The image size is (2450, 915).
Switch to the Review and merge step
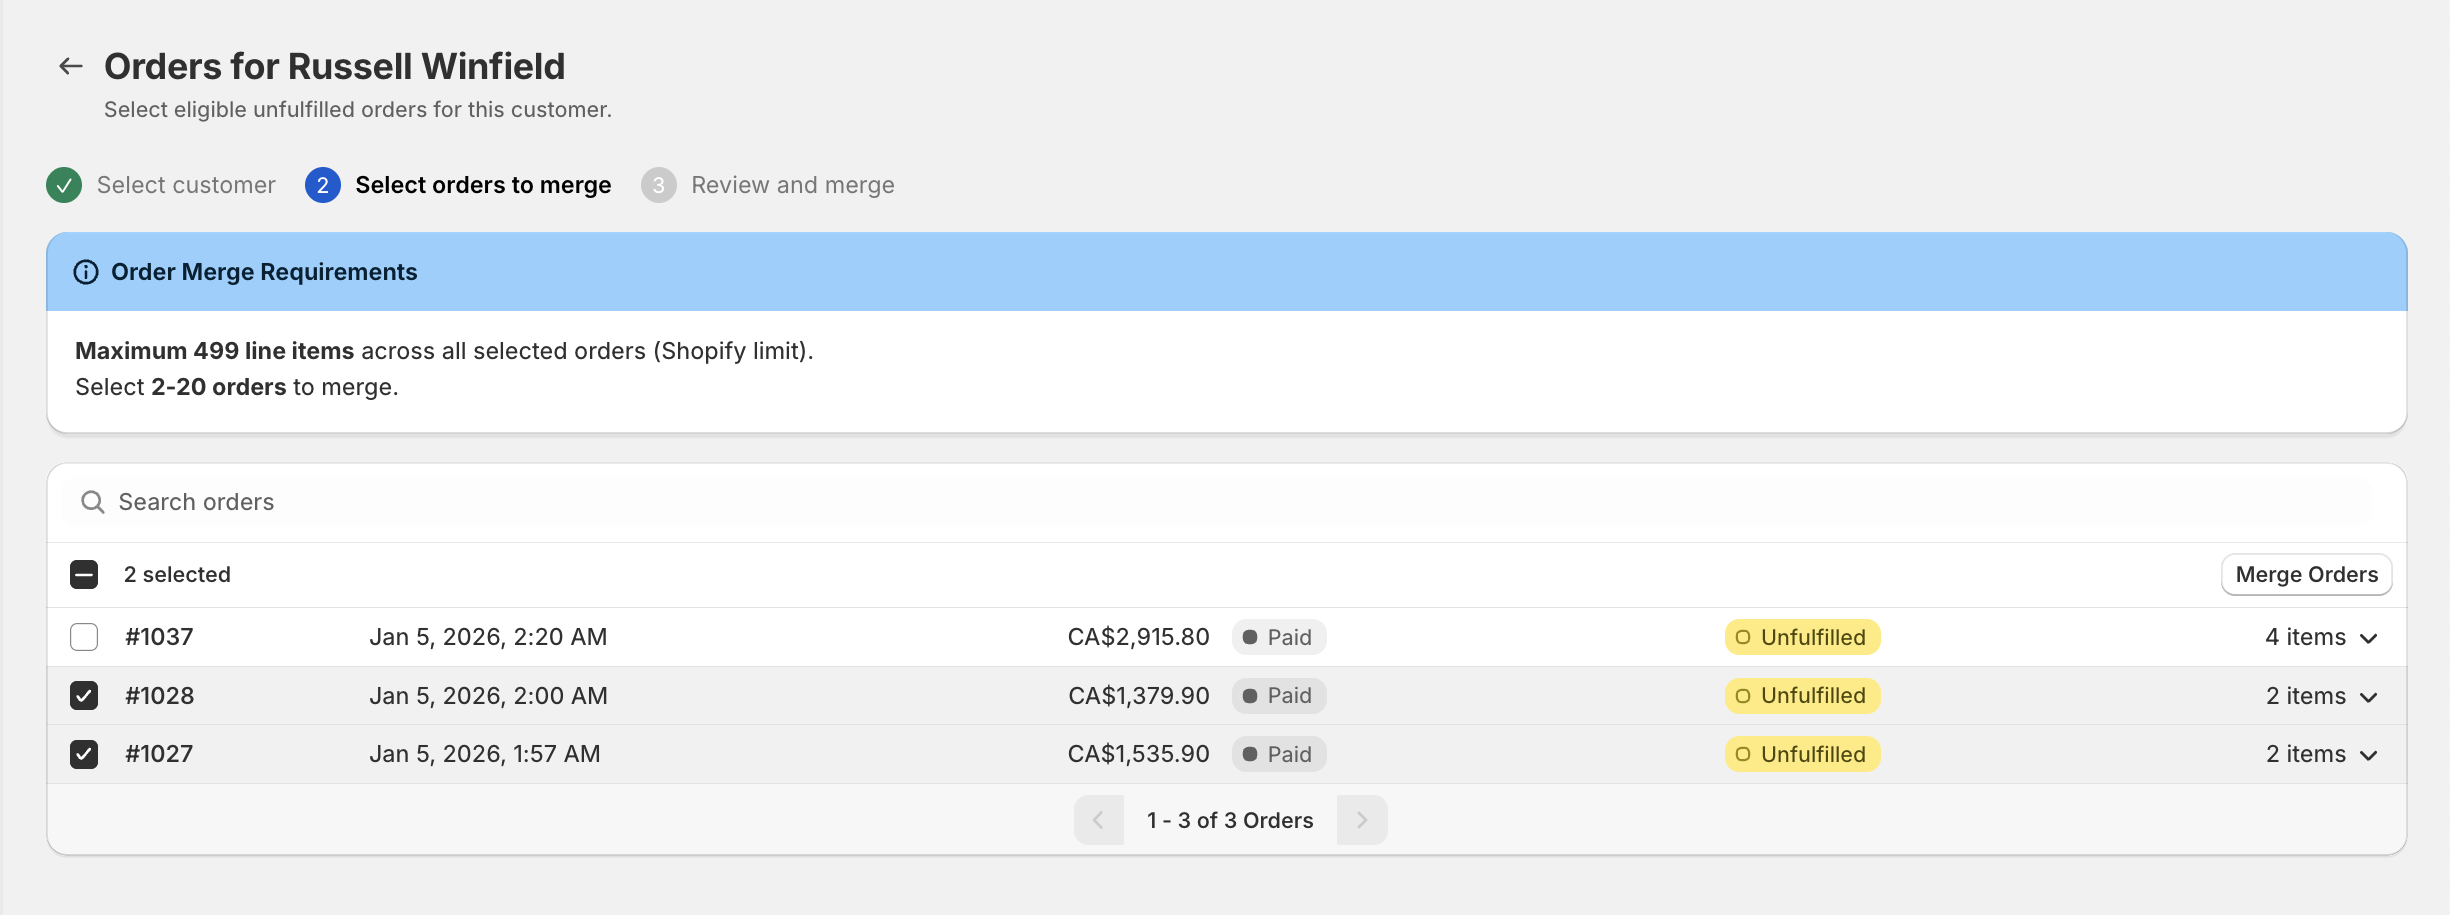tap(793, 185)
